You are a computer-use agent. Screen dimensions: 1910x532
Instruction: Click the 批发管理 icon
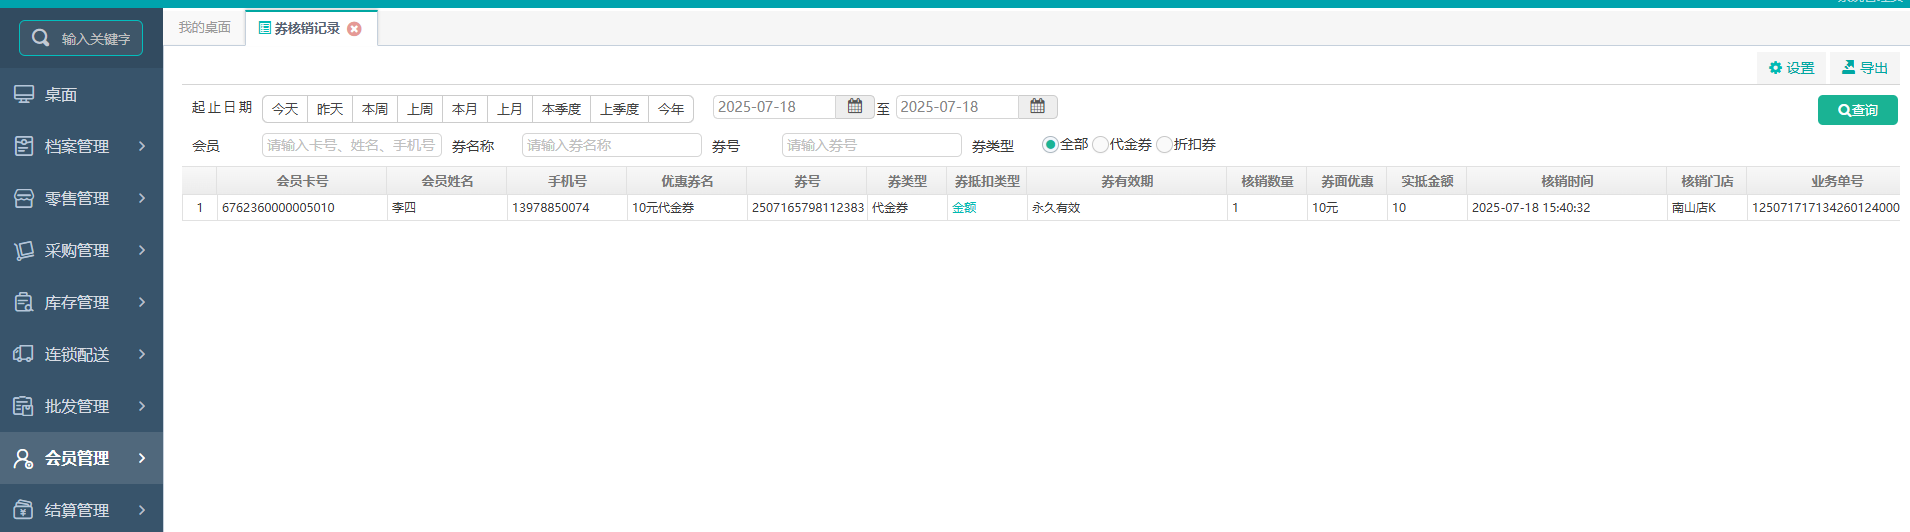tap(24, 406)
